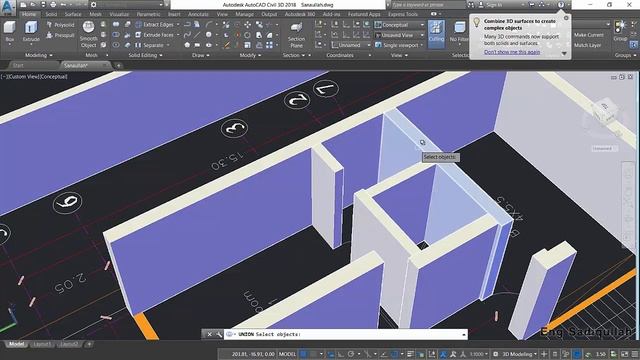Open the Help question mark icon
Viewport: 640px width, 360px height.
point(561,5)
